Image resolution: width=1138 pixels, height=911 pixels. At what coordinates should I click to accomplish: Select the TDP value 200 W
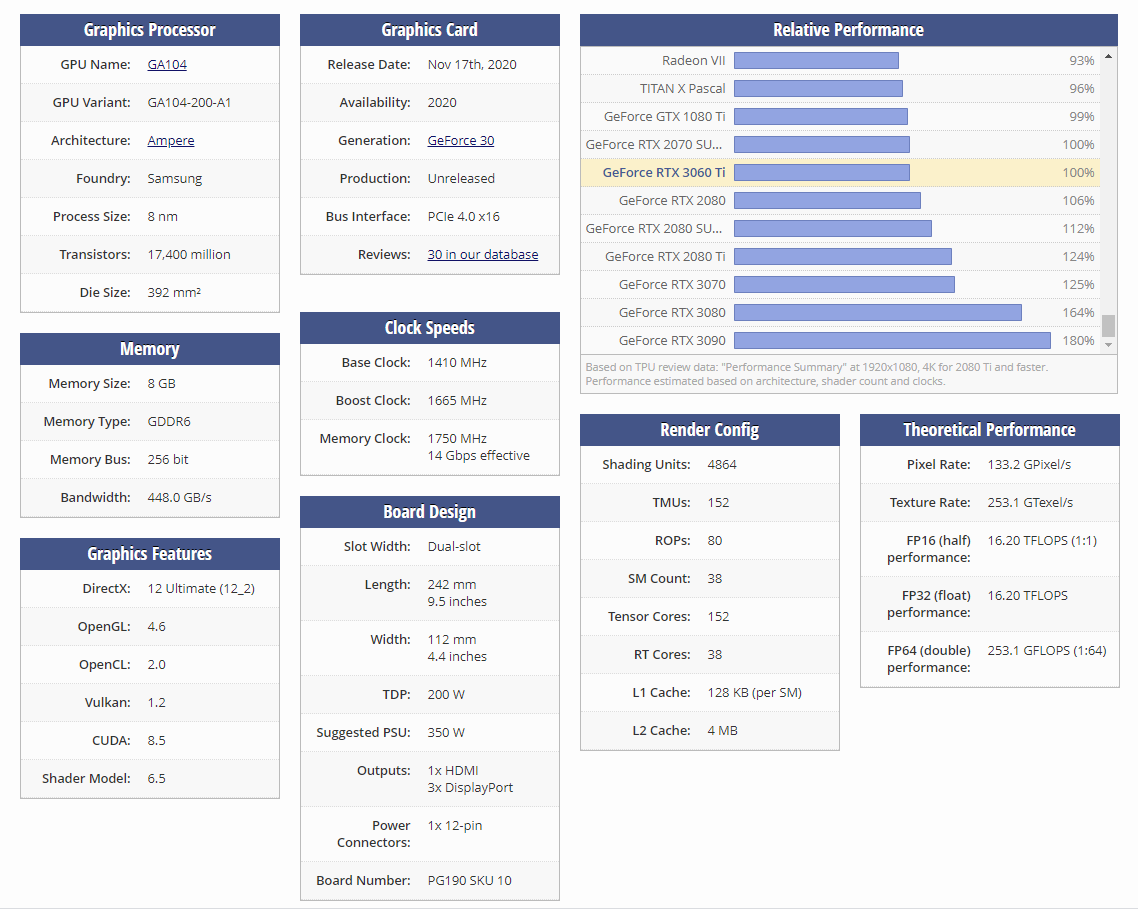[x=446, y=695]
